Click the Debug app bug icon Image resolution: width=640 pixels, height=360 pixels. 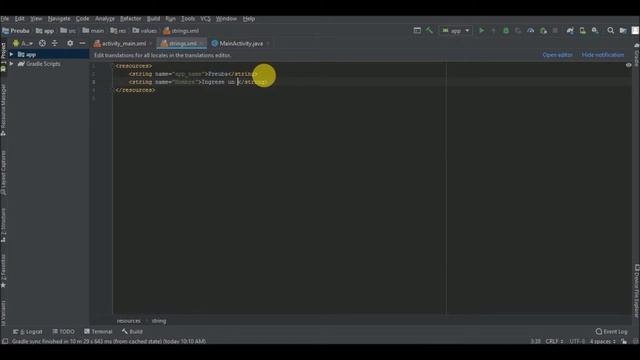point(506,30)
